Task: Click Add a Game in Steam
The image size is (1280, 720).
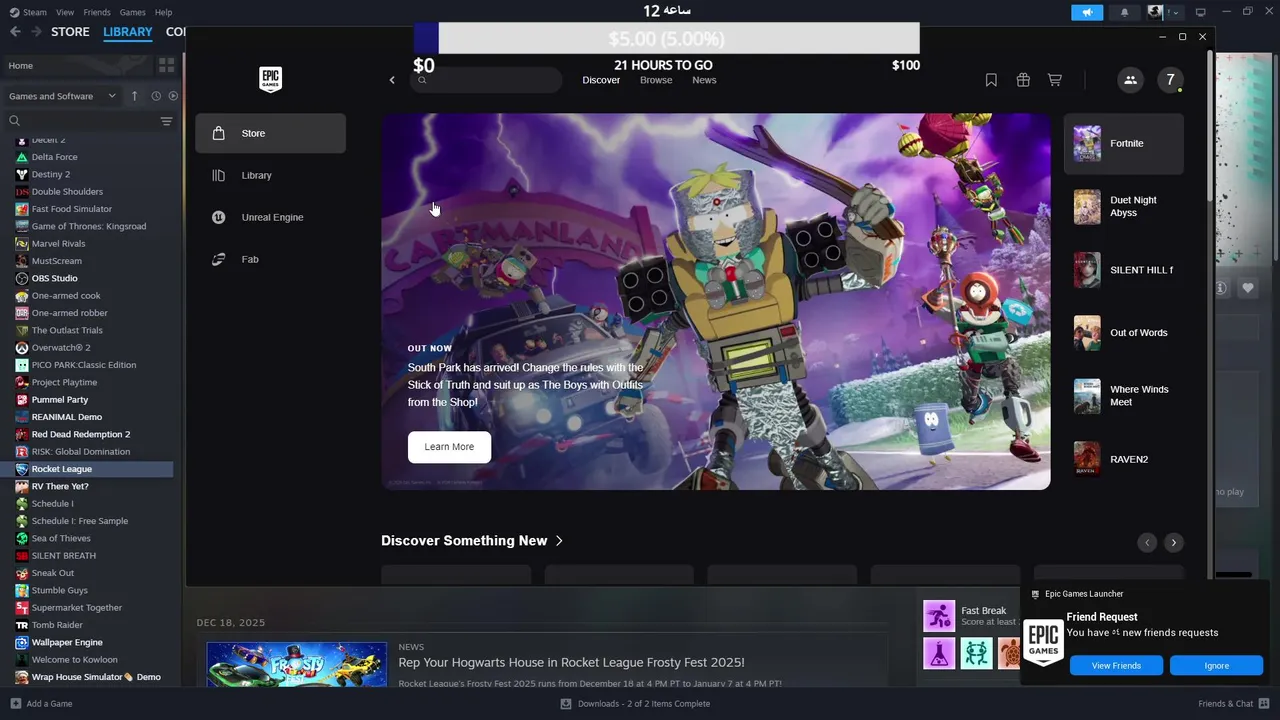Action: [40, 704]
